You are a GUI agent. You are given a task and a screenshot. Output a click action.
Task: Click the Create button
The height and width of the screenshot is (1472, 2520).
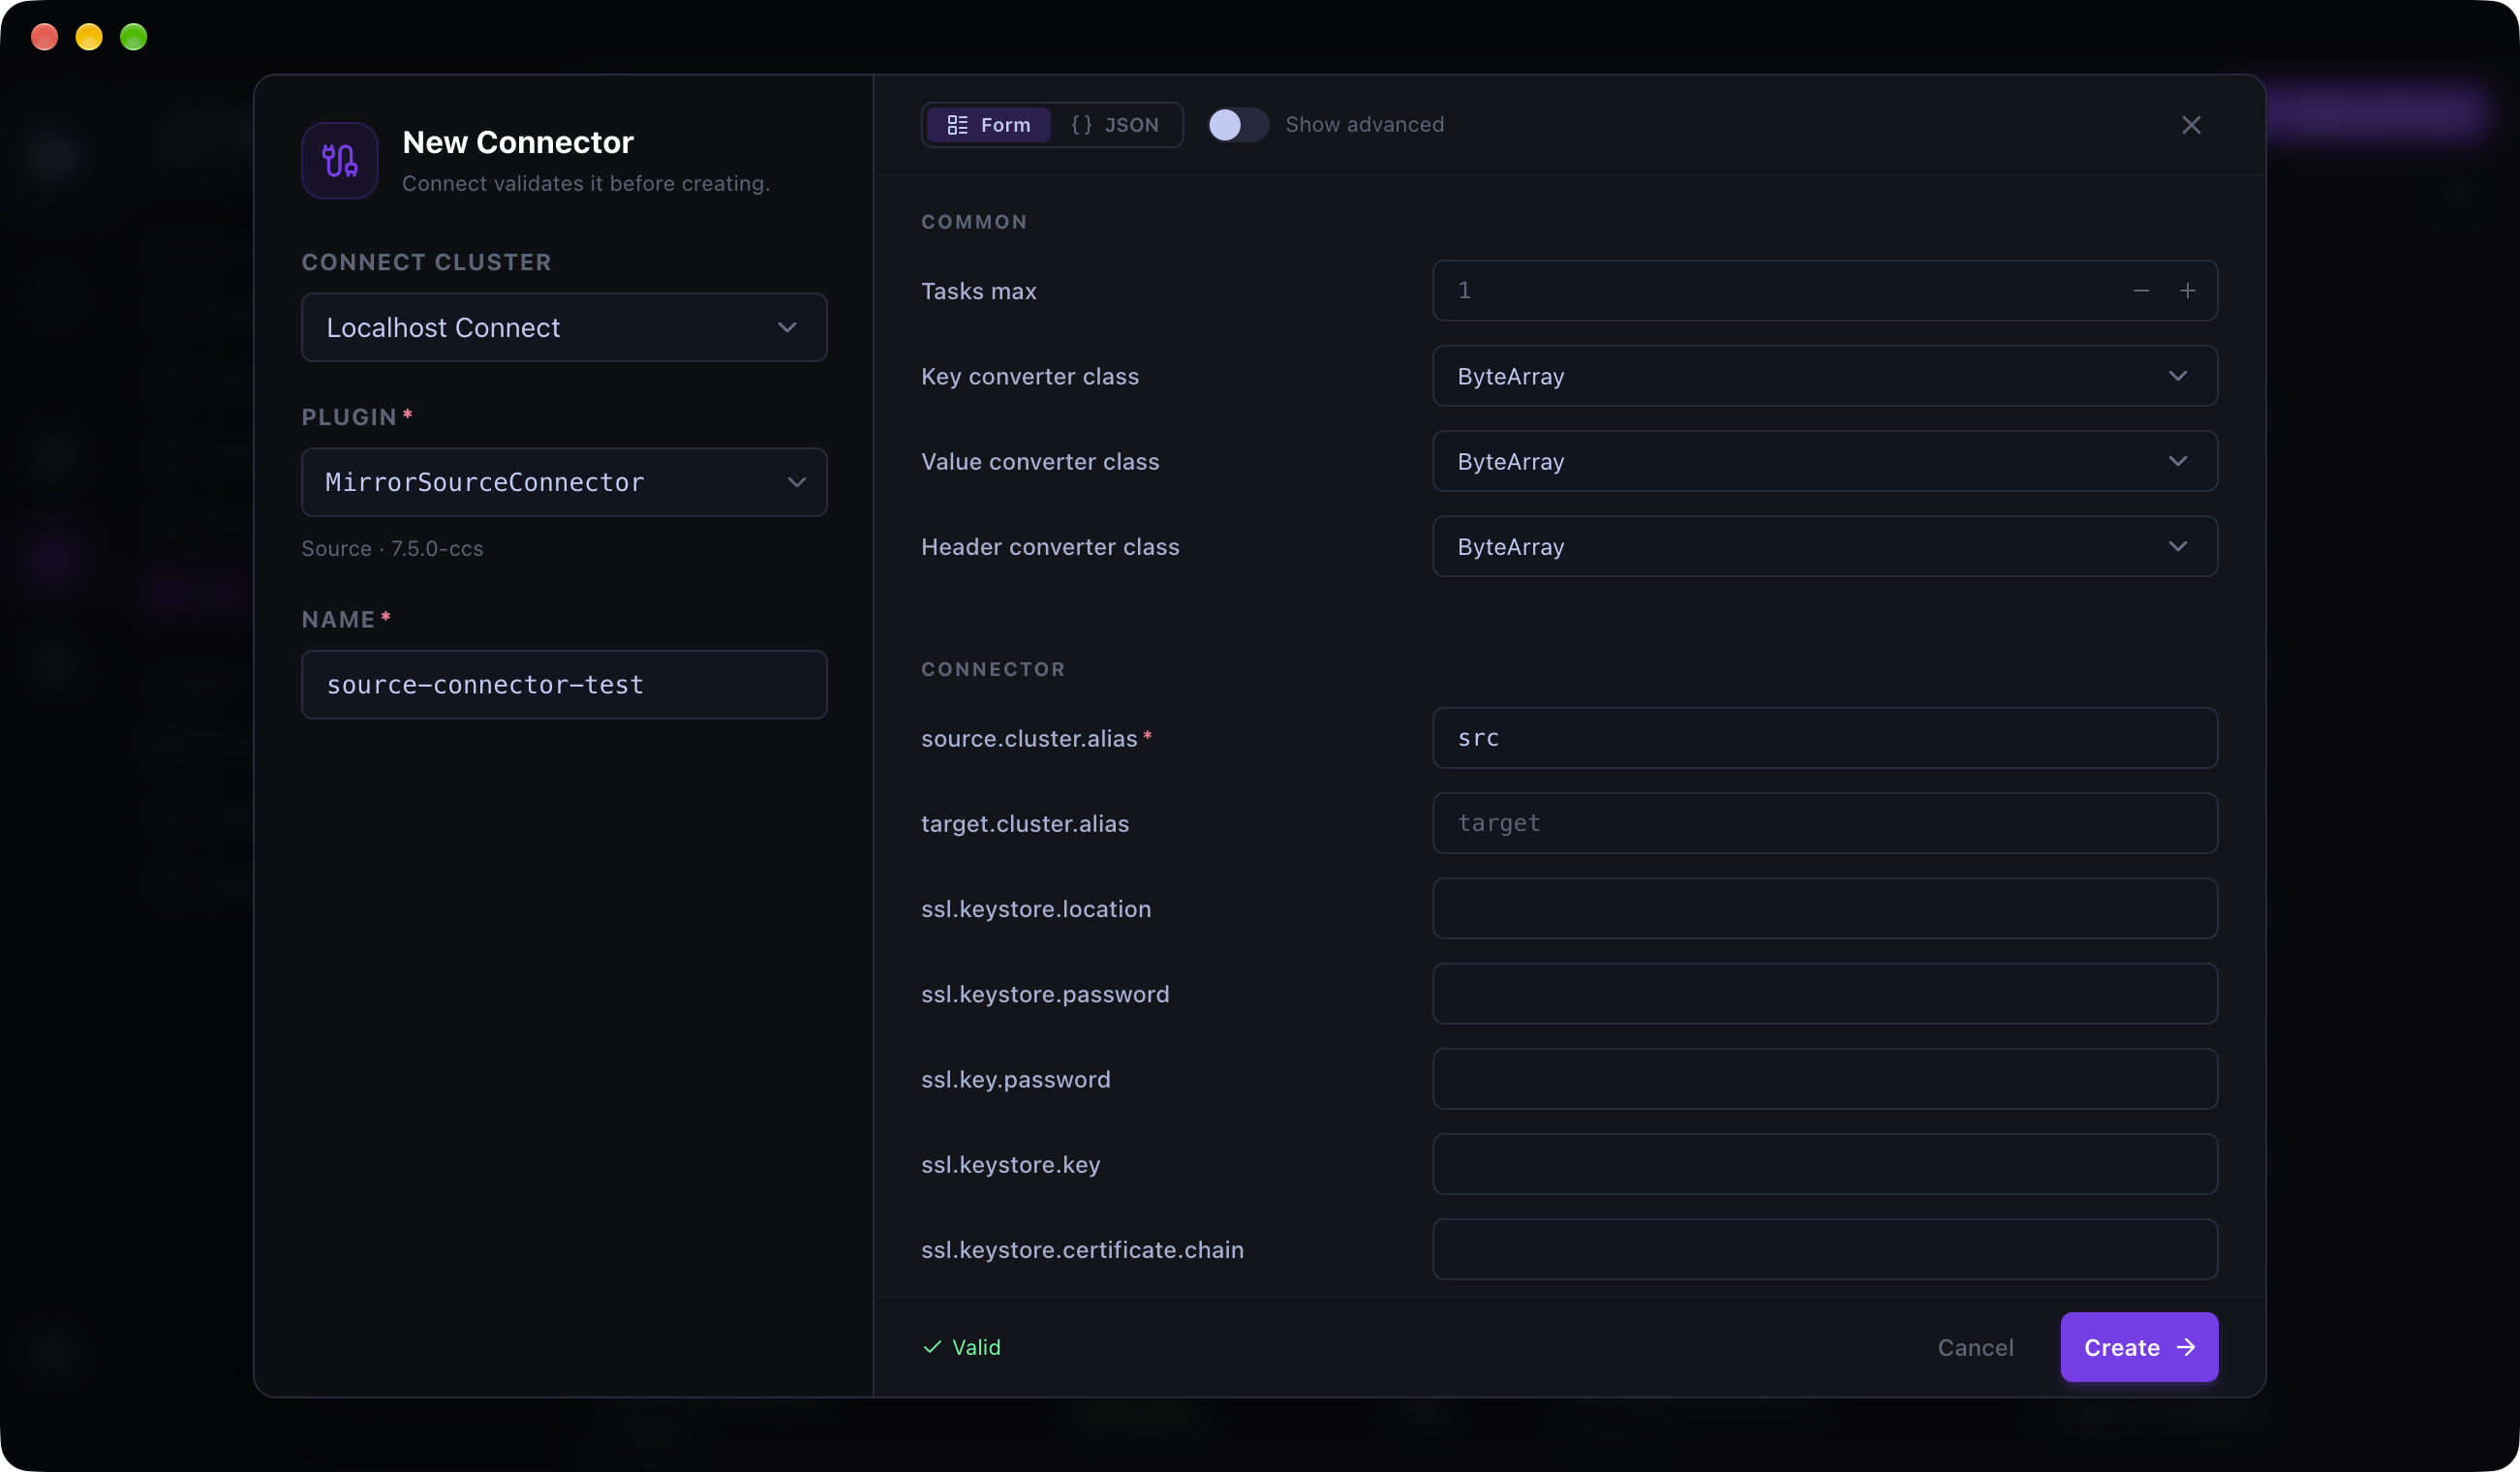click(2139, 1347)
